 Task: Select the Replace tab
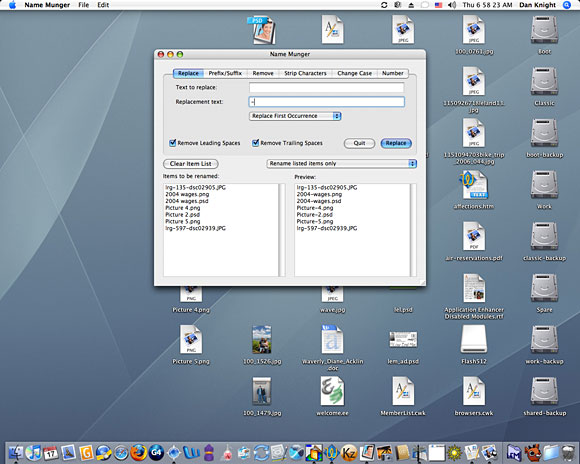click(x=188, y=73)
